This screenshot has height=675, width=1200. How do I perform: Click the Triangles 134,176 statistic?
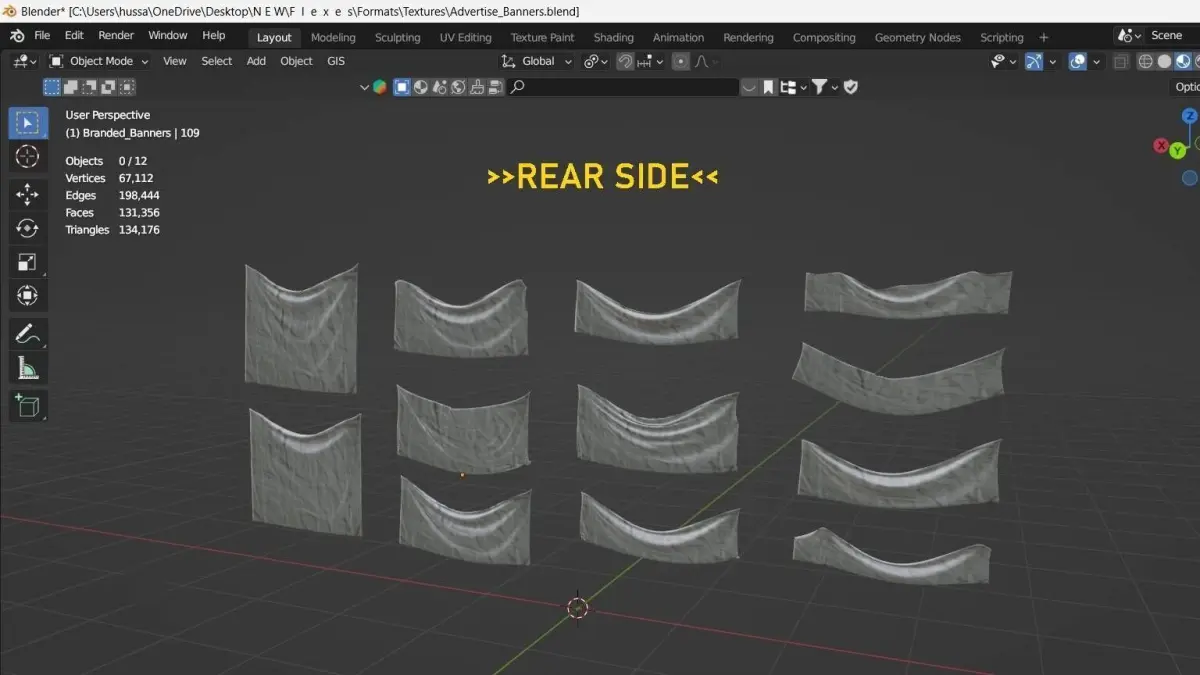pyautogui.click(x=113, y=230)
